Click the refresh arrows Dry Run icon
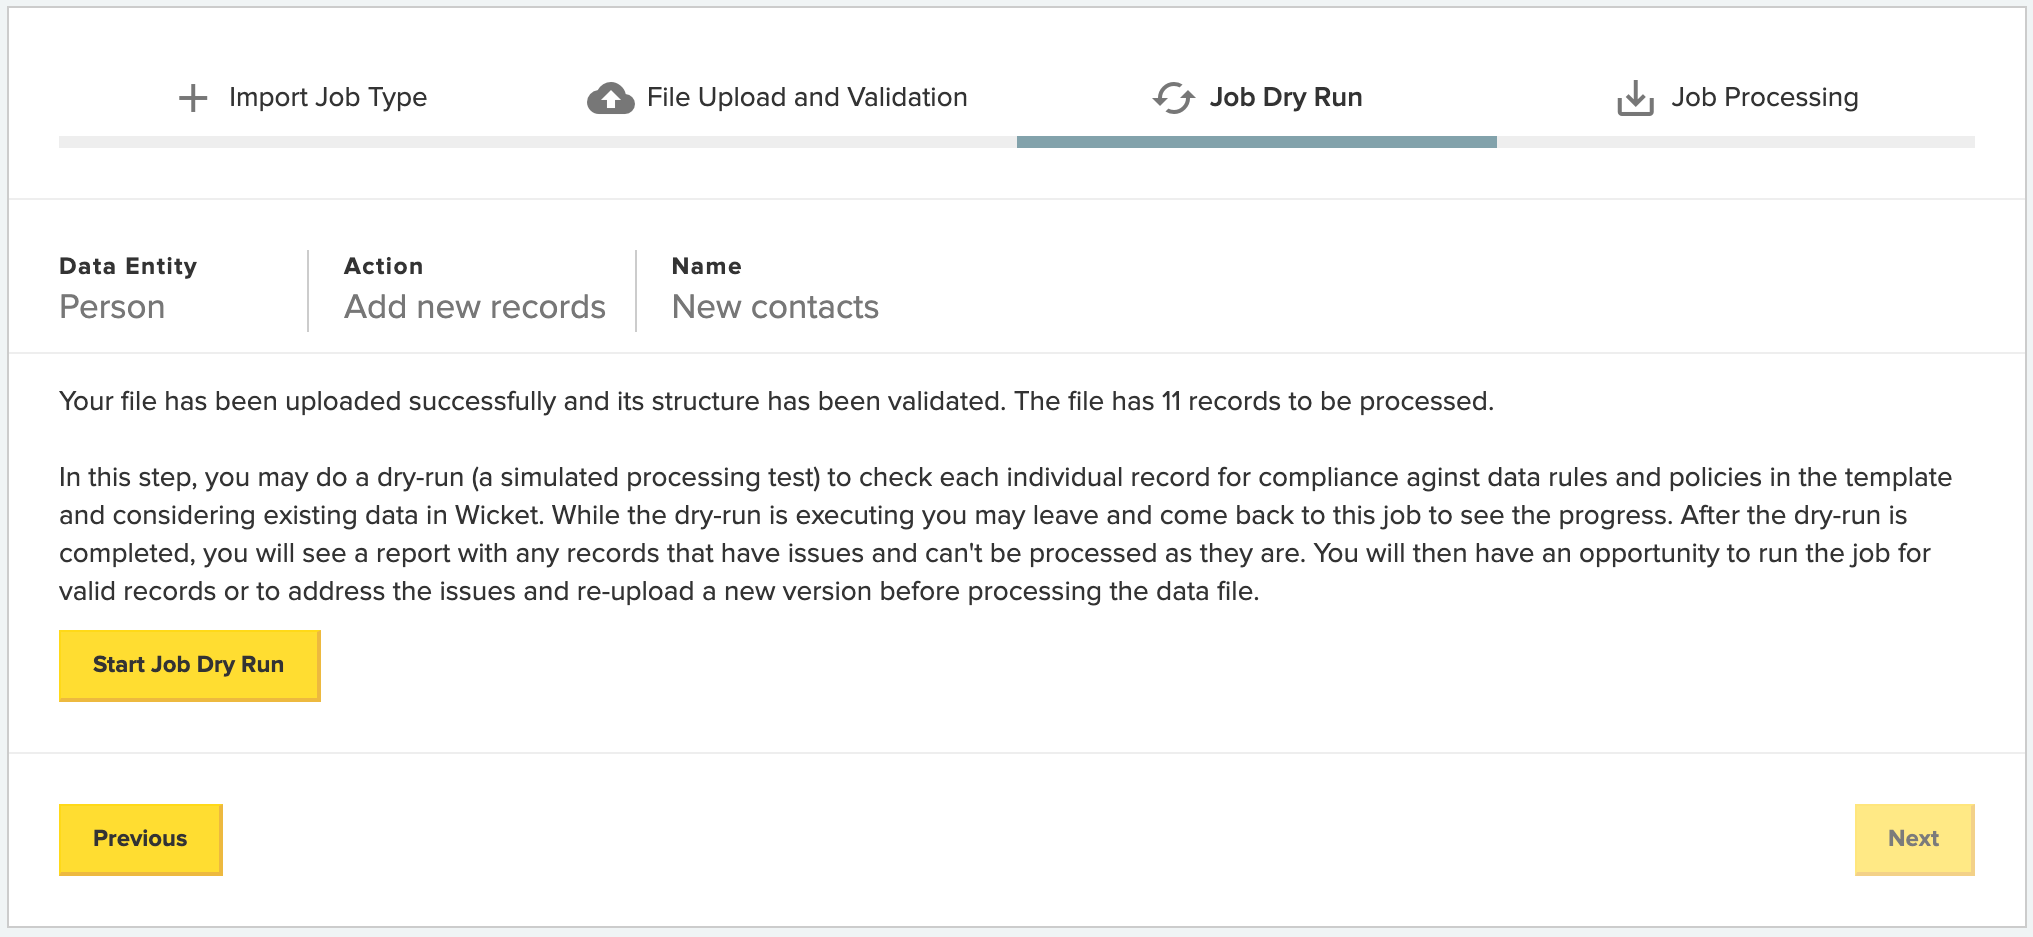Viewport: 2033px width, 937px height. click(1174, 98)
